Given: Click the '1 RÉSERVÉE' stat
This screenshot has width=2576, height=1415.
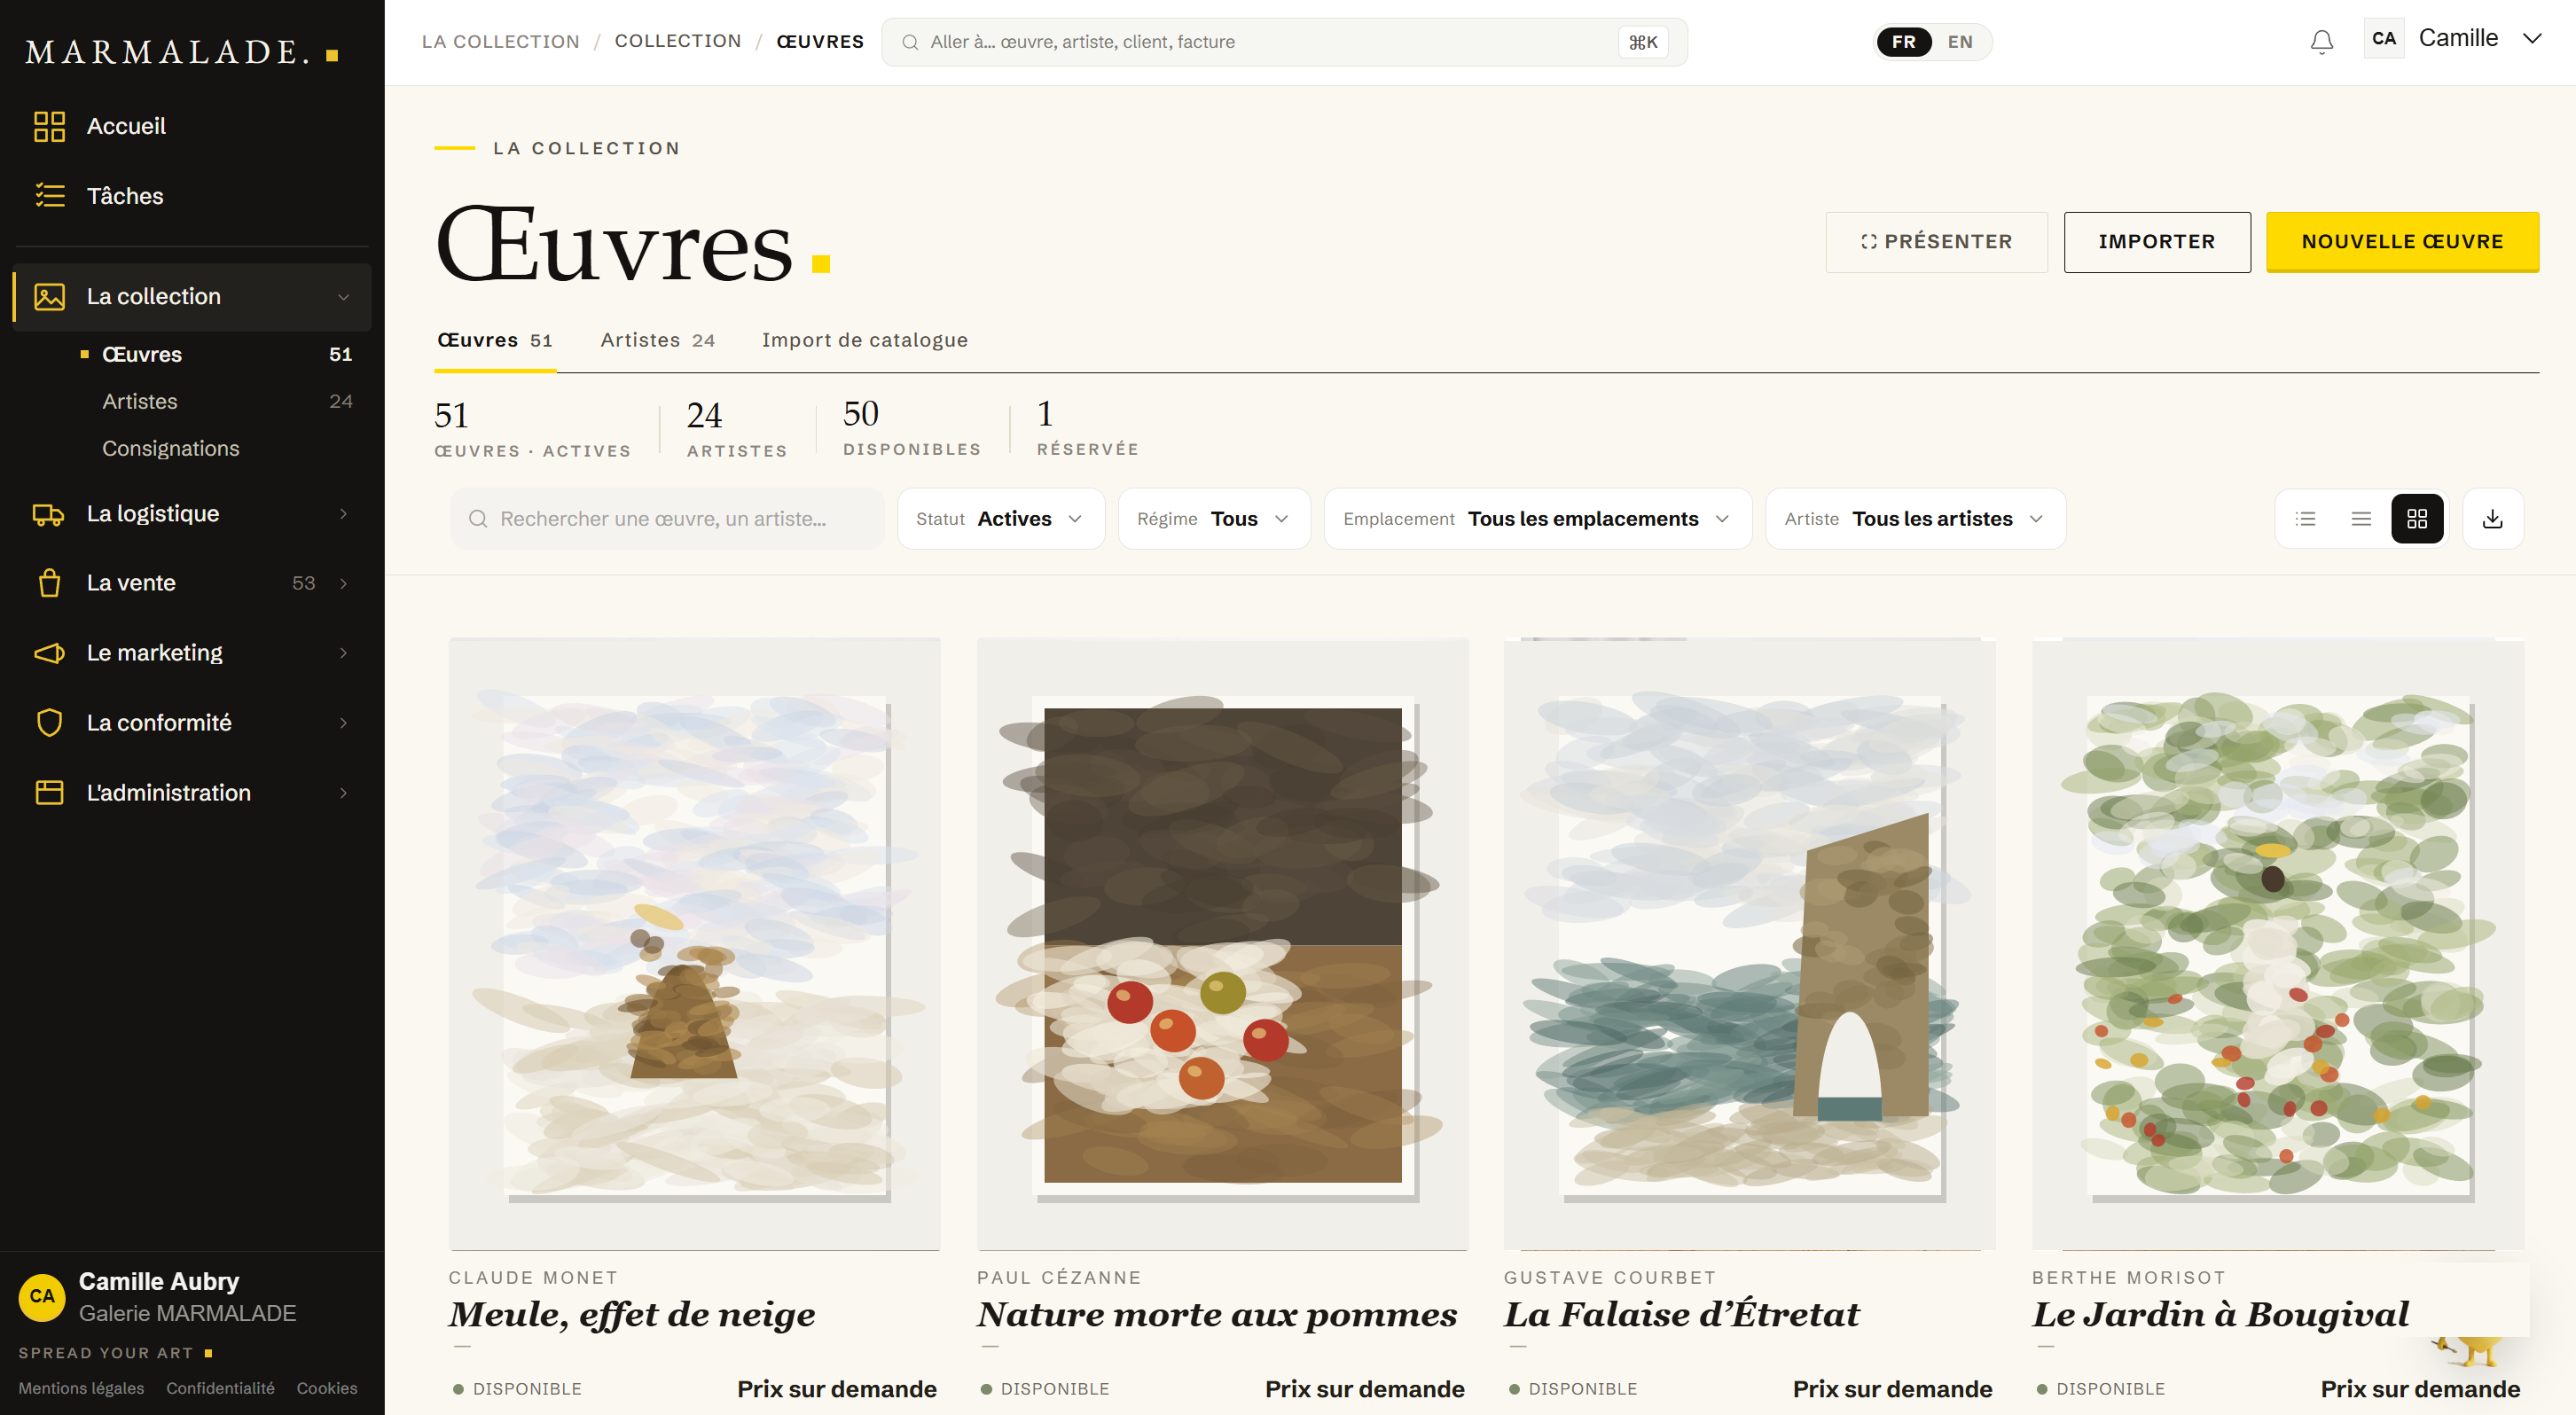Looking at the screenshot, I should pos(1088,427).
